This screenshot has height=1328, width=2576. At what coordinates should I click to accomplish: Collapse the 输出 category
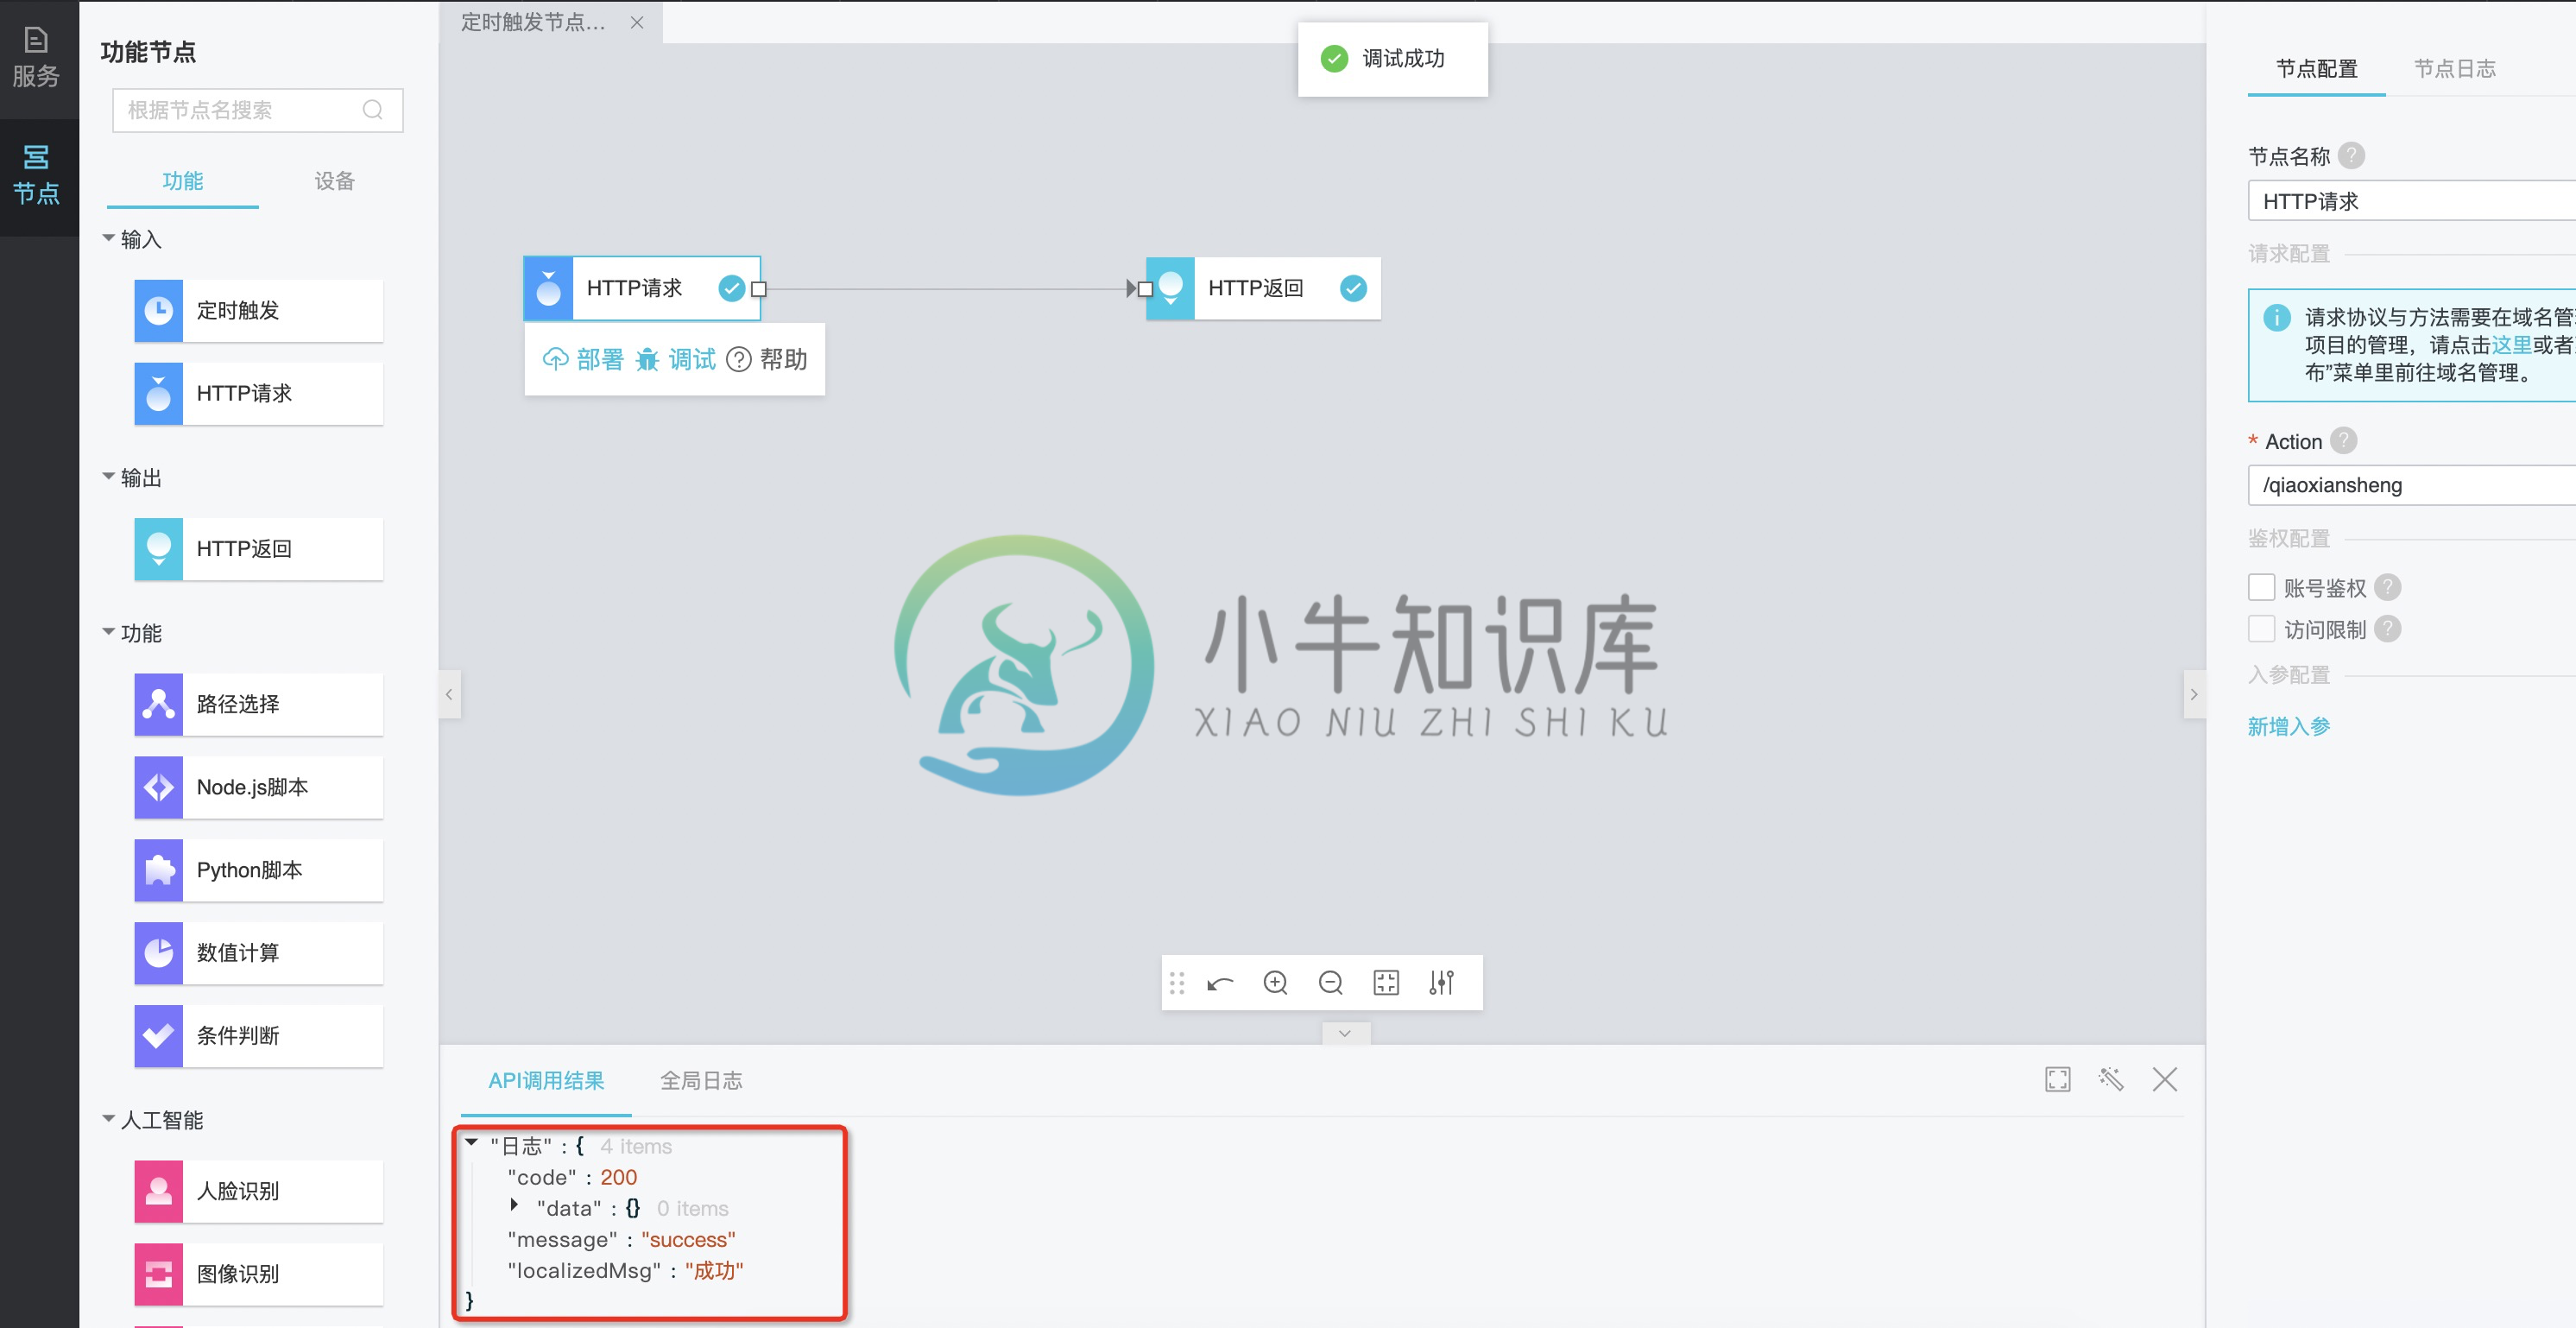click(108, 477)
